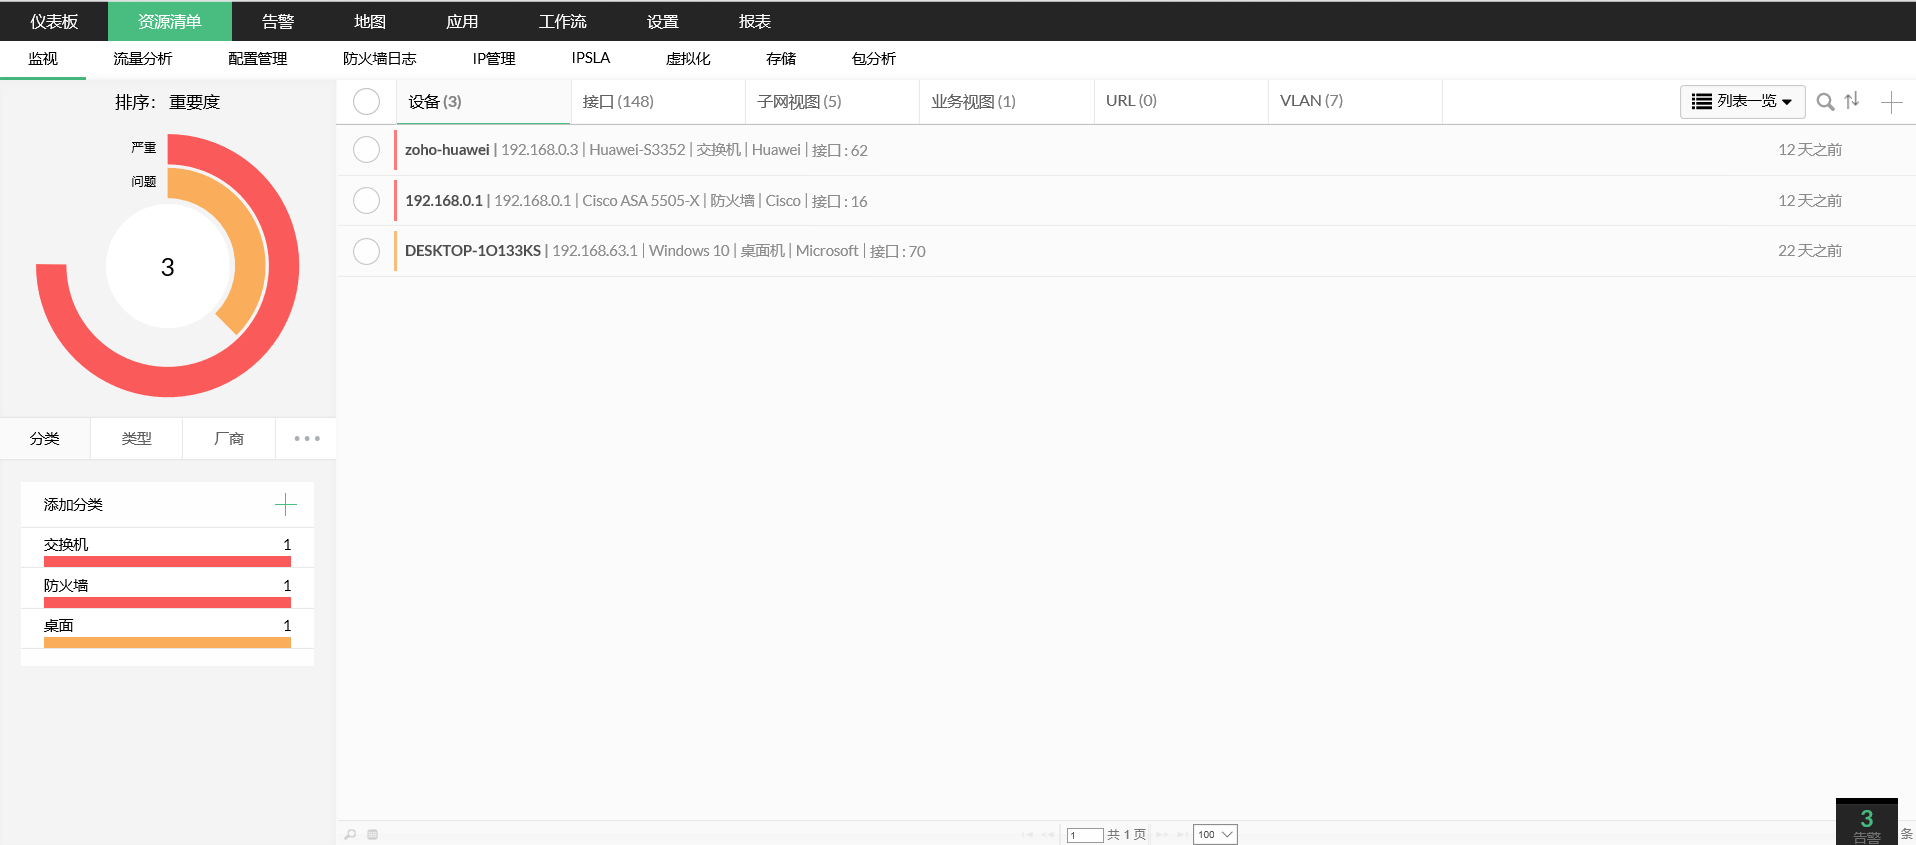Click the small search icon in the bottom-left footer

tap(350, 834)
